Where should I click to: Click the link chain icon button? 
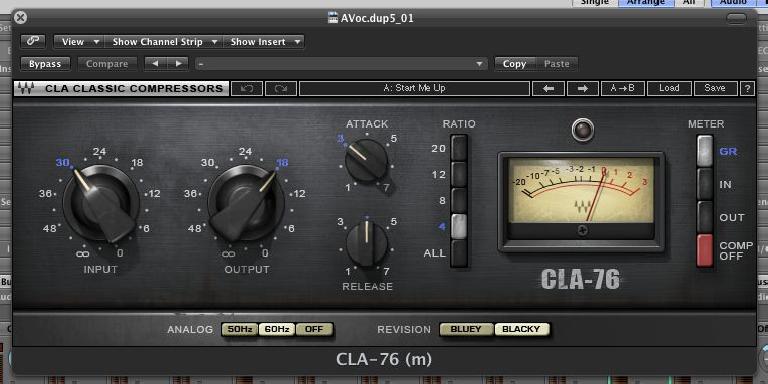[x=33, y=42]
